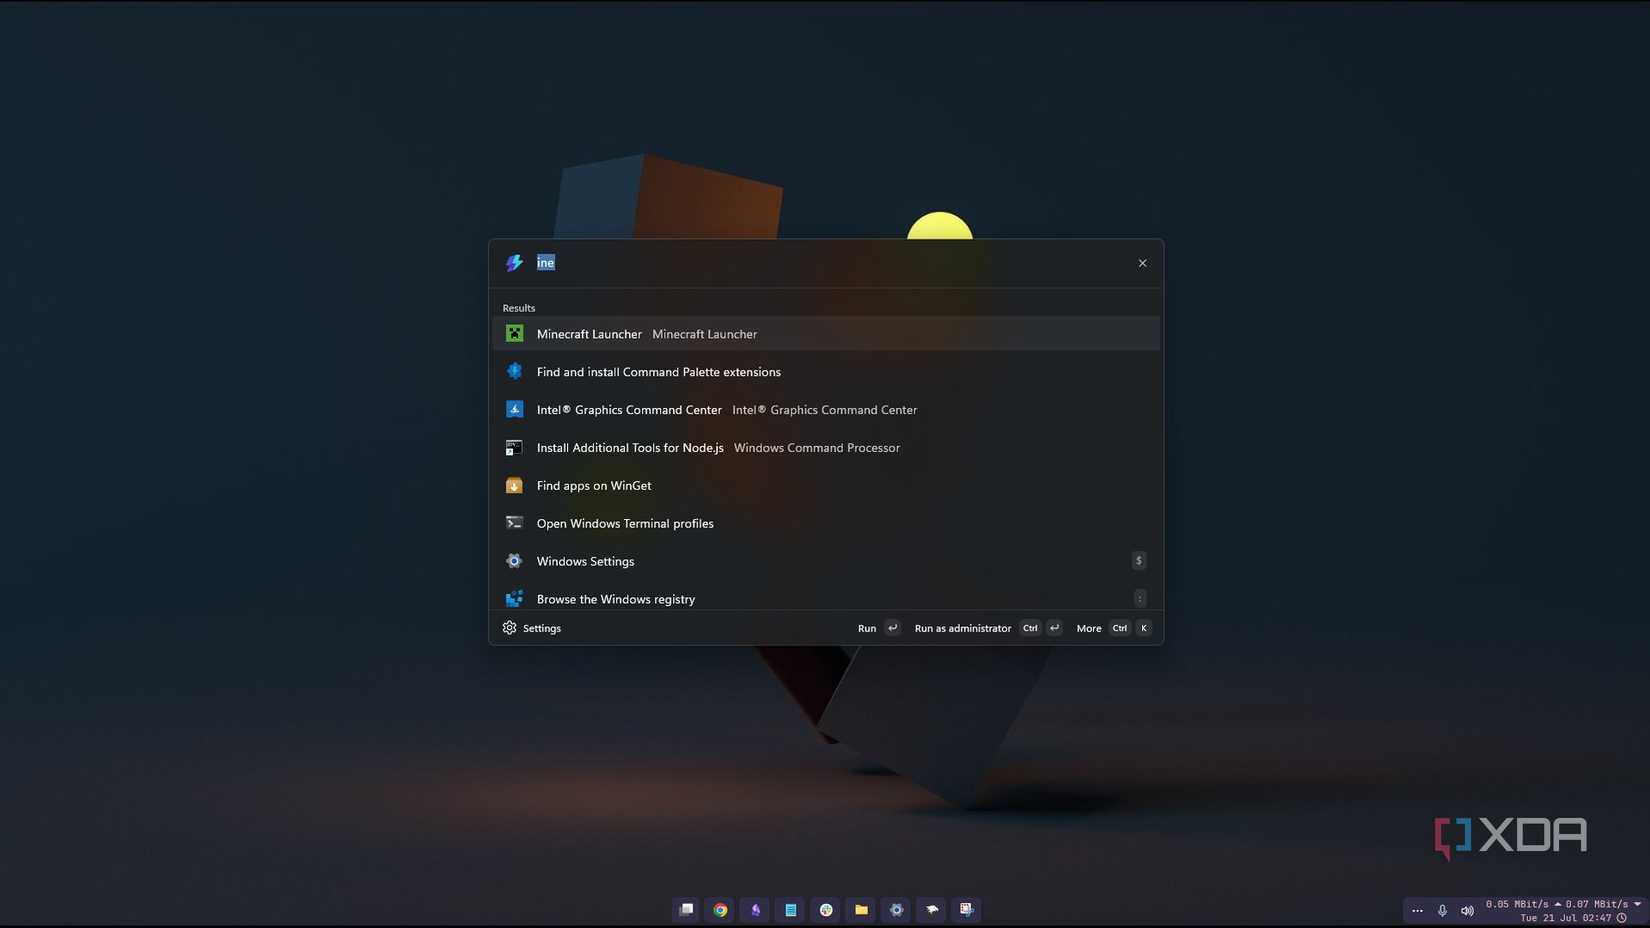The width and height of the screenshot is (1650, 928).
Task: Click the Node.js tools command prompt icon
Action: coord(514,447)
